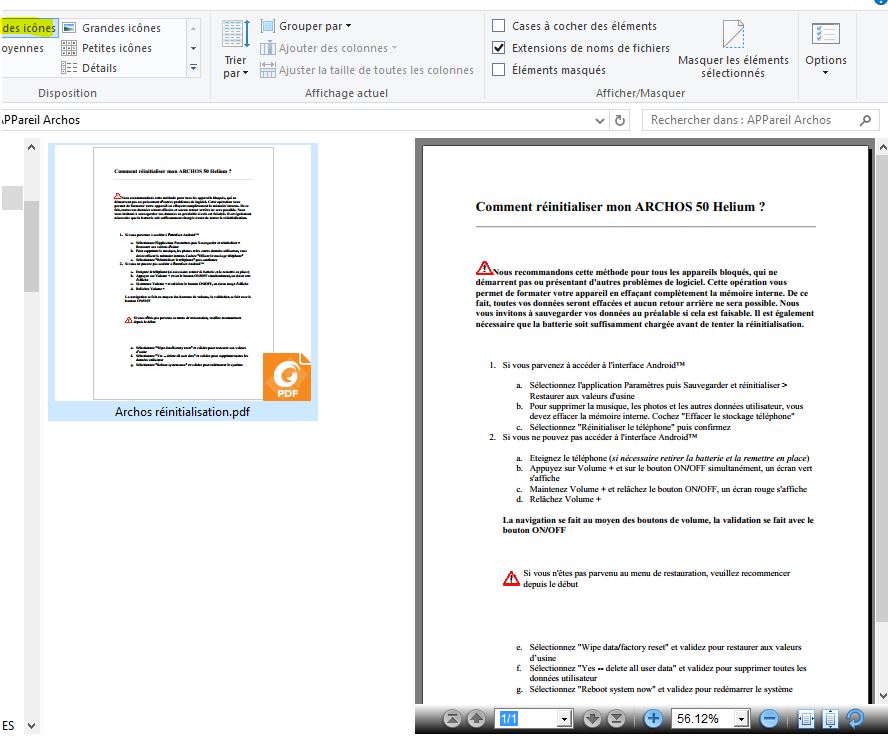Open Grouper par dropdown

point(306,26)
